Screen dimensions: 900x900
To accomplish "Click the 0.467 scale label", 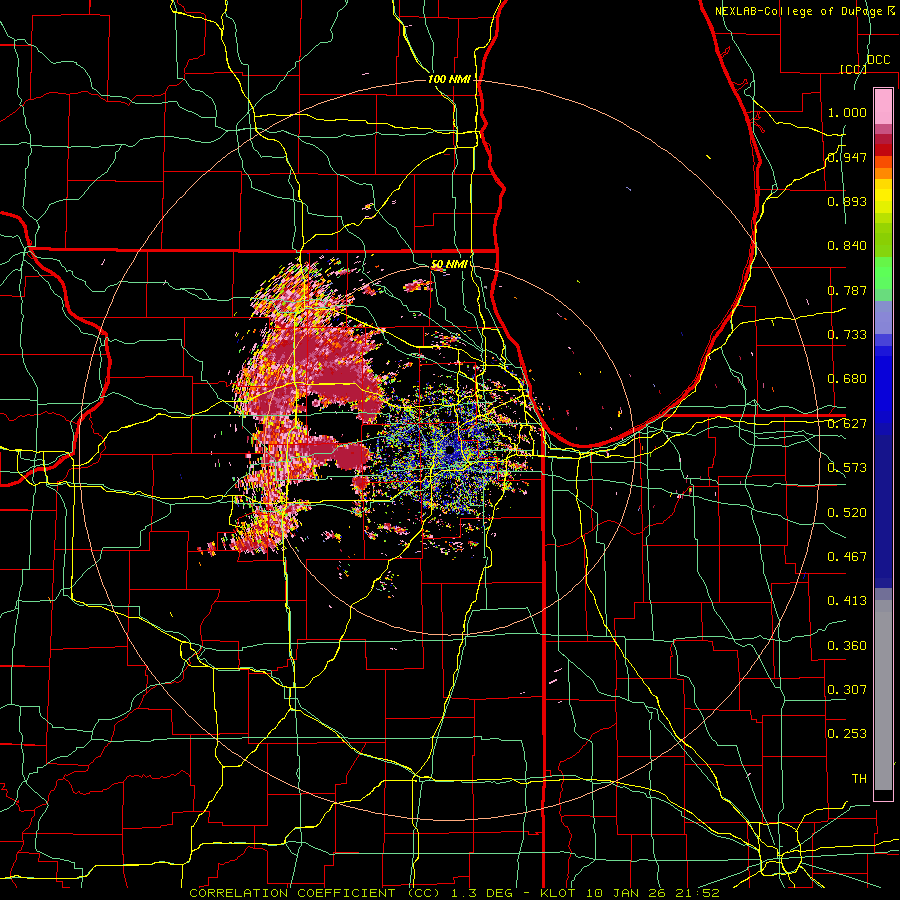I will pyautogui.click(x=847, y=557).
